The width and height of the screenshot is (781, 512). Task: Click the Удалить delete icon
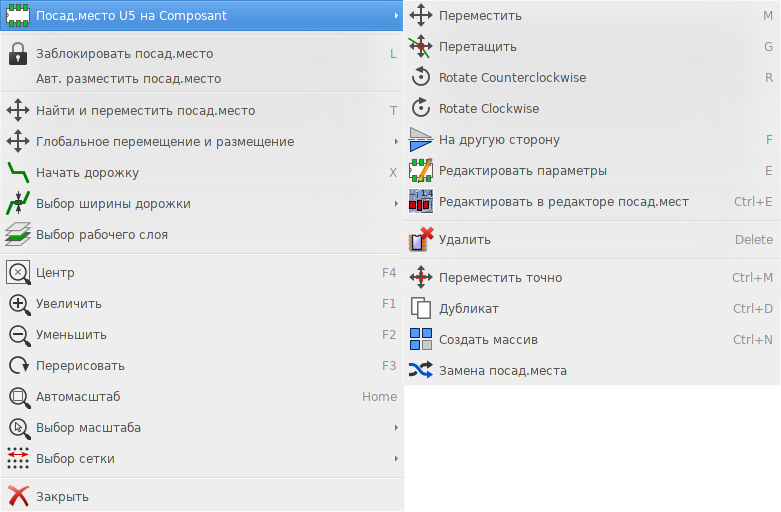(x=421, y=239)
